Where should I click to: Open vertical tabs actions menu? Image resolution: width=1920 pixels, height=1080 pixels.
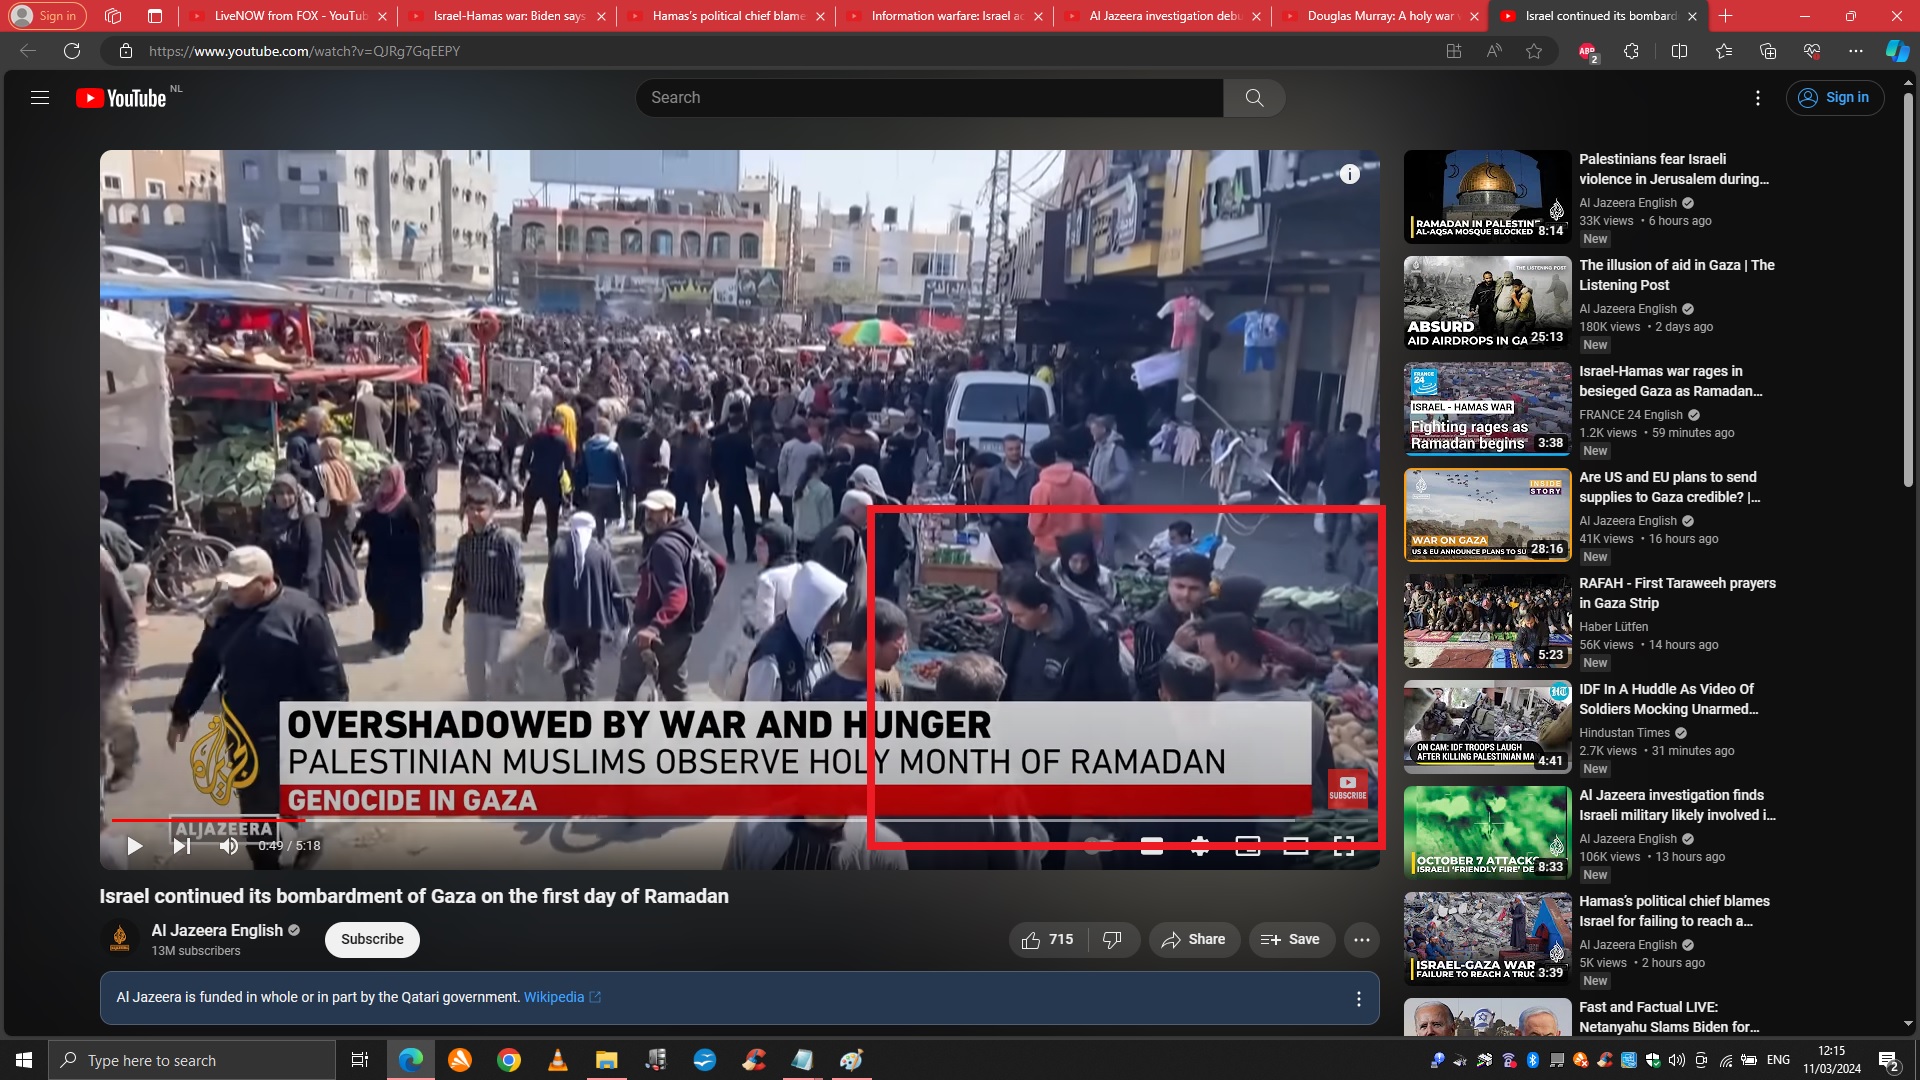154,16
